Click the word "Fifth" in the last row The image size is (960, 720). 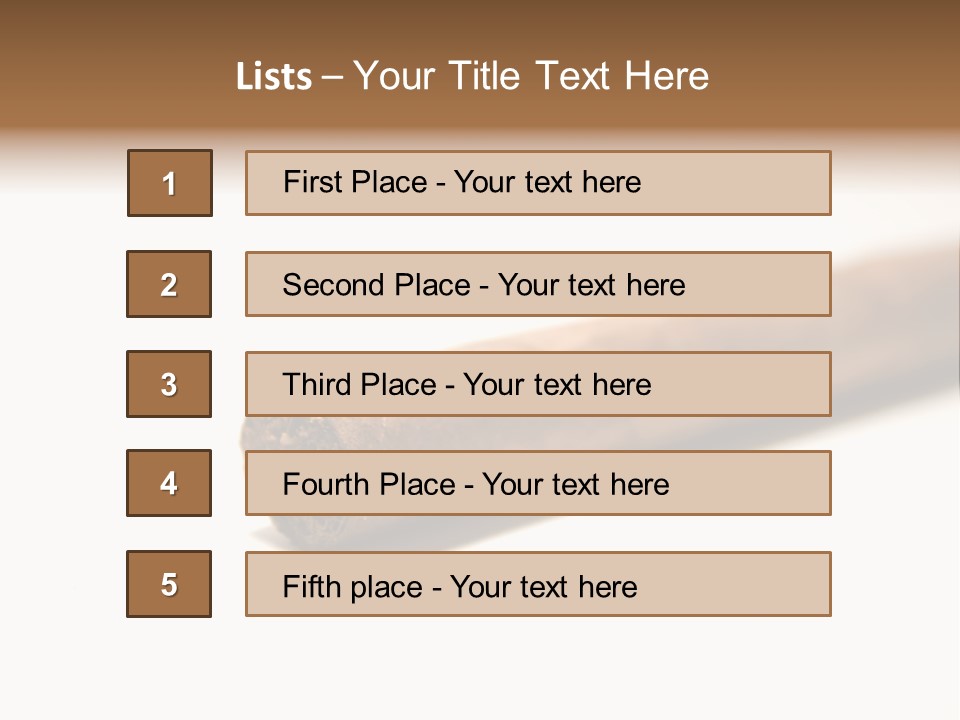[x=311, y=586]
